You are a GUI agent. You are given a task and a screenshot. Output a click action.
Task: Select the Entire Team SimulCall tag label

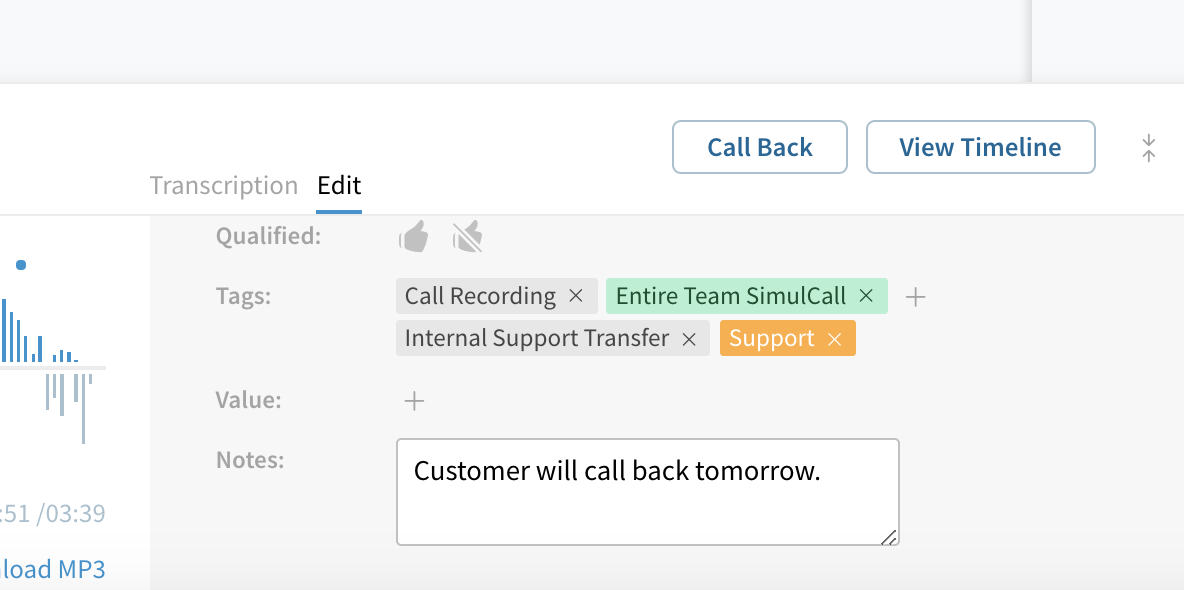pos(730,296)
